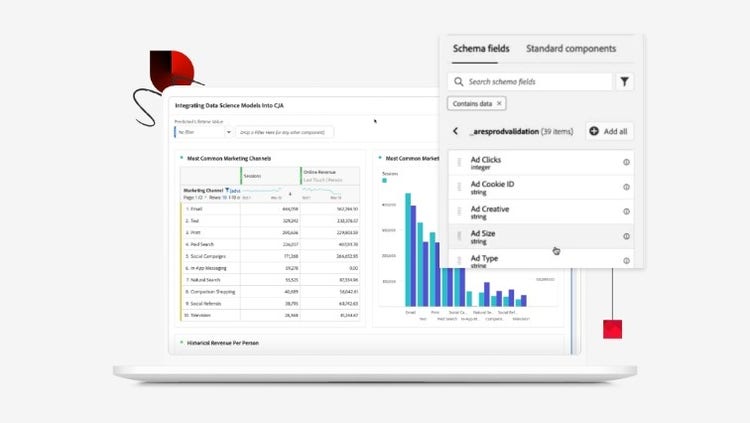Click the search magnifier icon
This screenshot has height=423, width=750.
point(458,82)
